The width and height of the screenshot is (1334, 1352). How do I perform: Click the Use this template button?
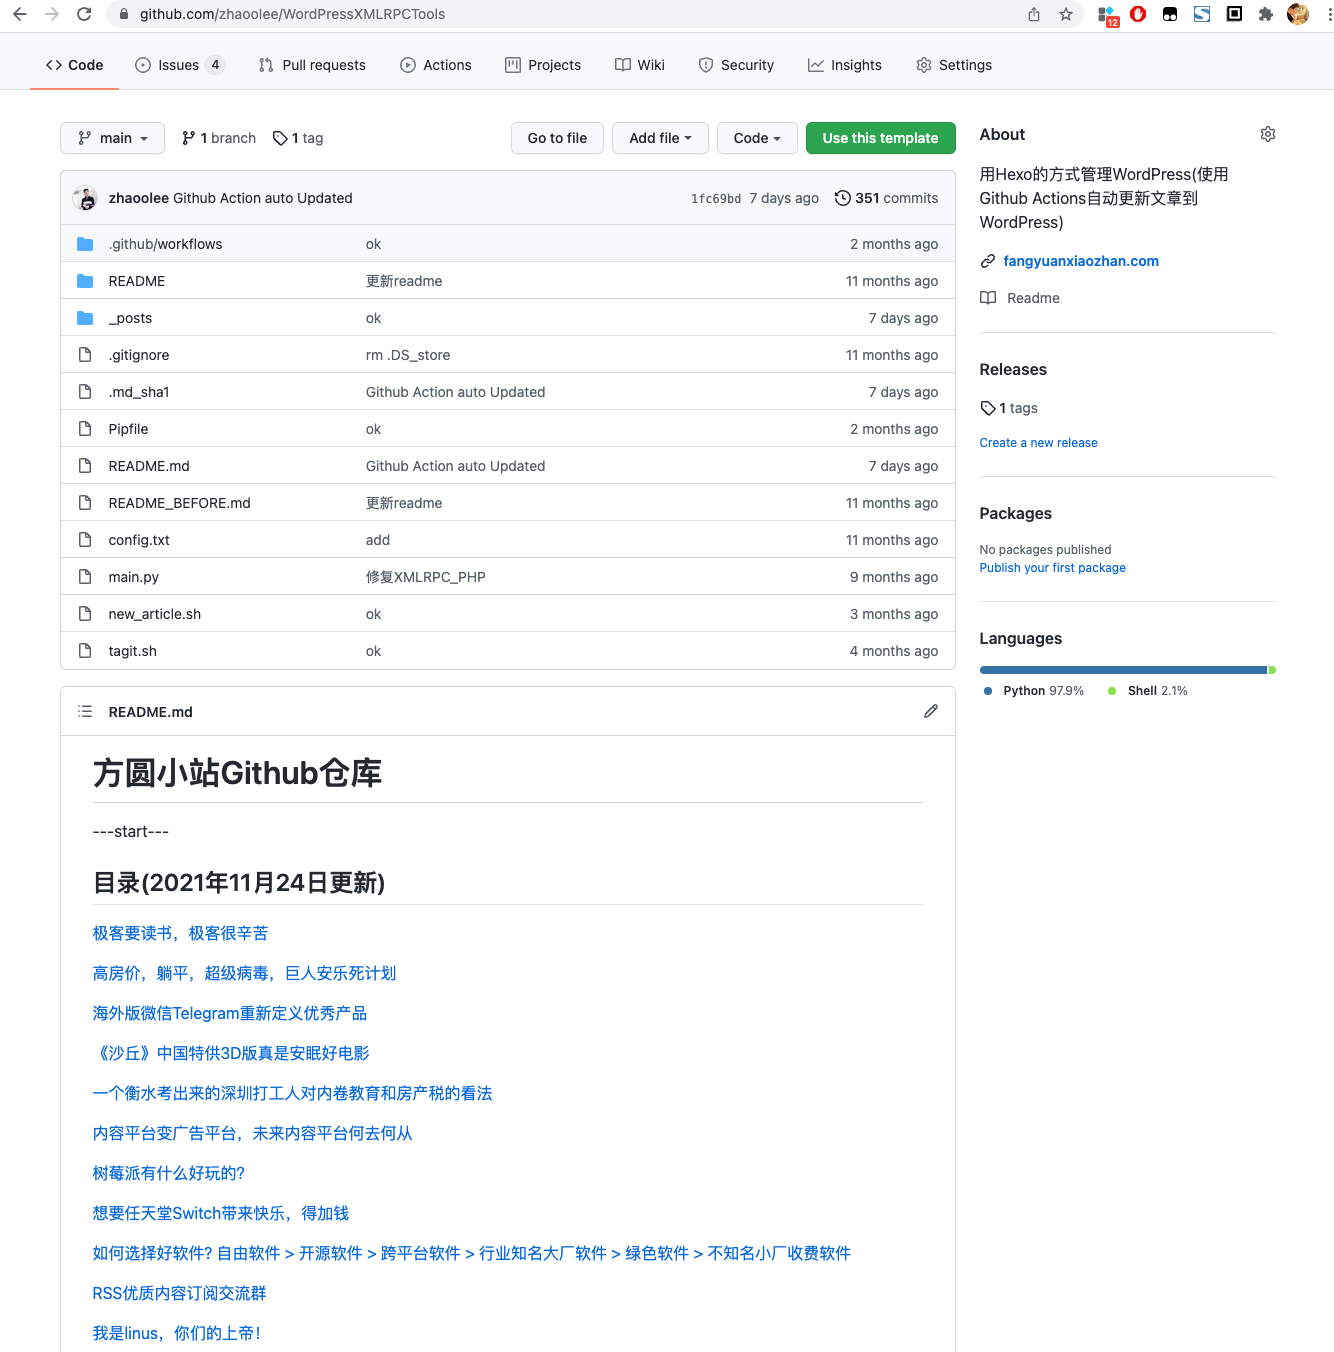click(x=880, y=138)
